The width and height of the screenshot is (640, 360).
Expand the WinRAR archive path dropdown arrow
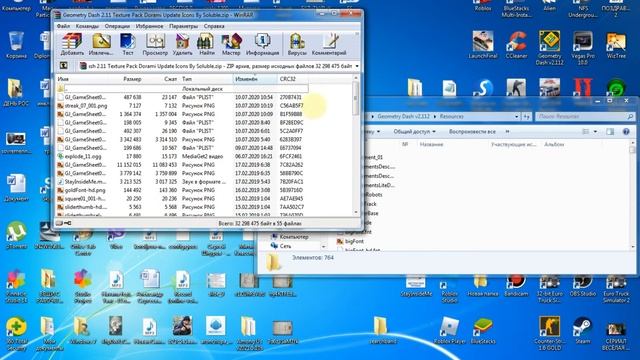tap(357, 66)
